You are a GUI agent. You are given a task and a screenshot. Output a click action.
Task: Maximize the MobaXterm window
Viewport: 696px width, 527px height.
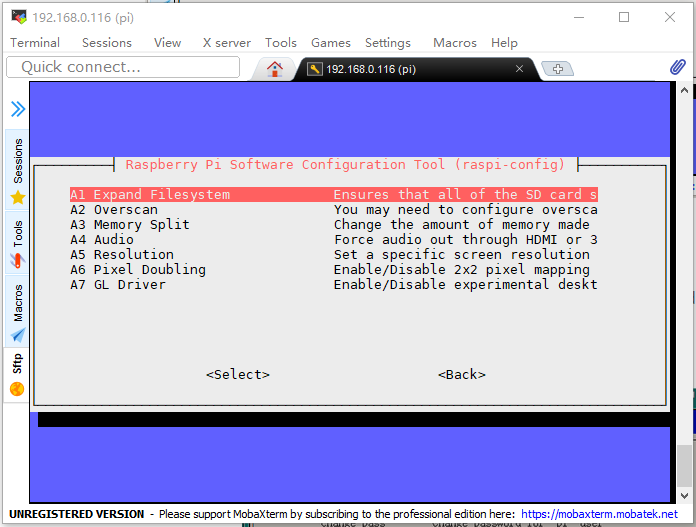(x=624, y=17)
